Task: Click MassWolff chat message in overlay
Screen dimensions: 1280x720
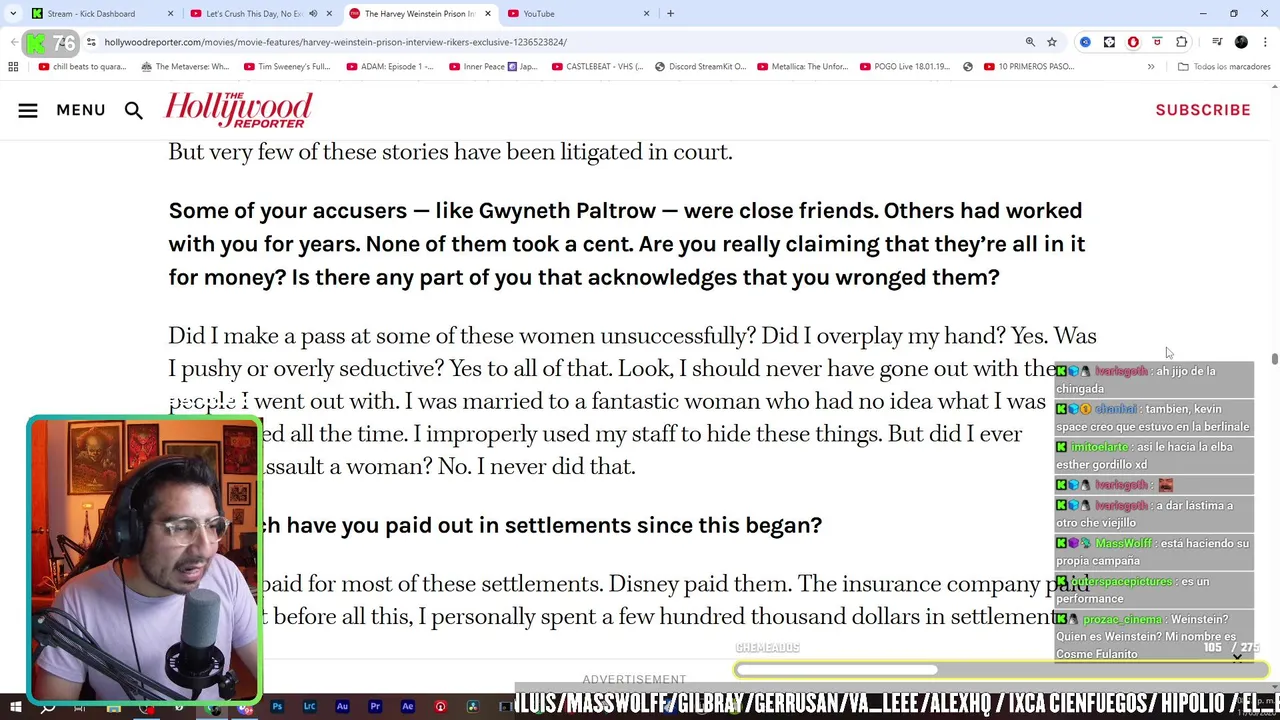Action: (x=1154, y=552)
